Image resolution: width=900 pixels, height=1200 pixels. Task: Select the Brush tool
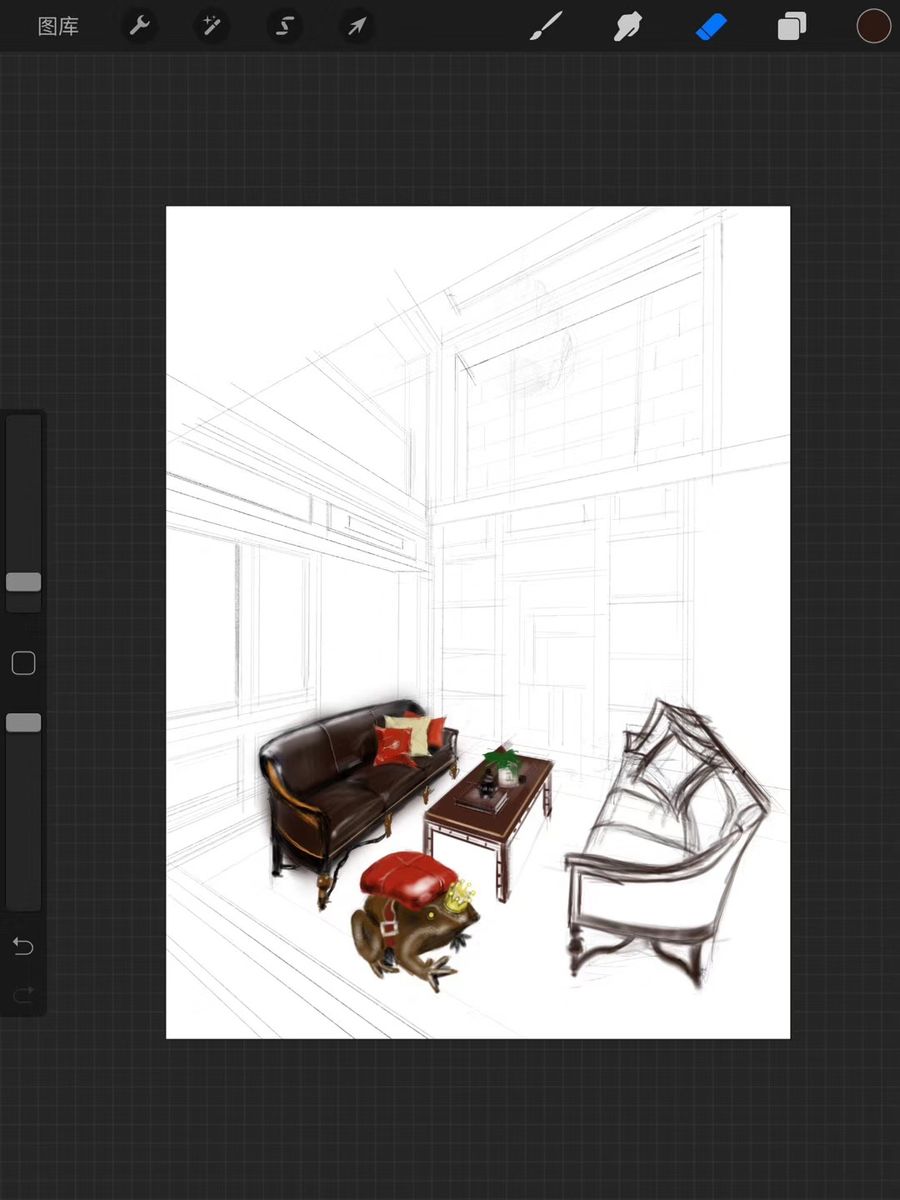(545, 26)
